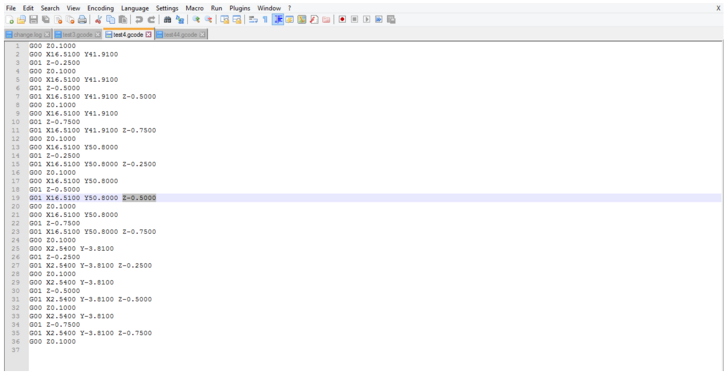Image resolution: width=727 pixels, height=374 pixels.
Task: Start macro recording with the red record icon
Action: [342, 19]
